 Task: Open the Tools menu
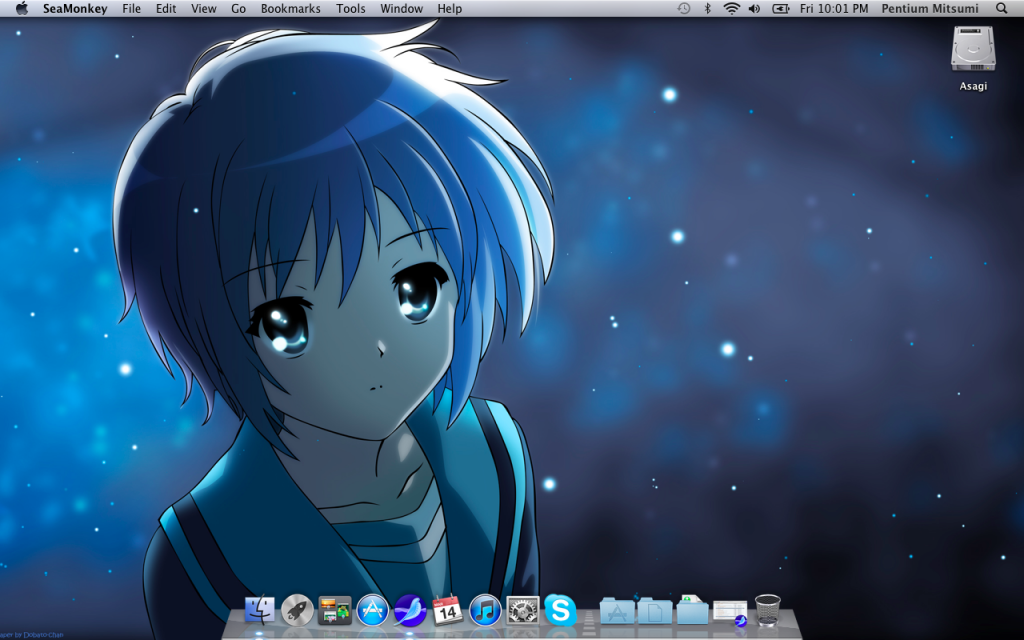click(351, 8)
